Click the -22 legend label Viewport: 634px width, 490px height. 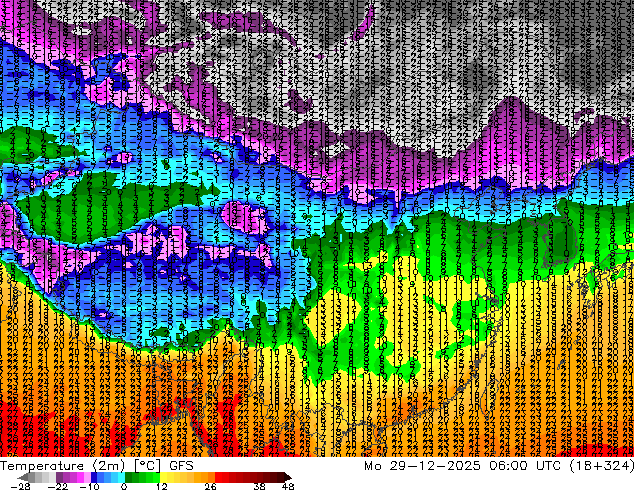(58, 486)
